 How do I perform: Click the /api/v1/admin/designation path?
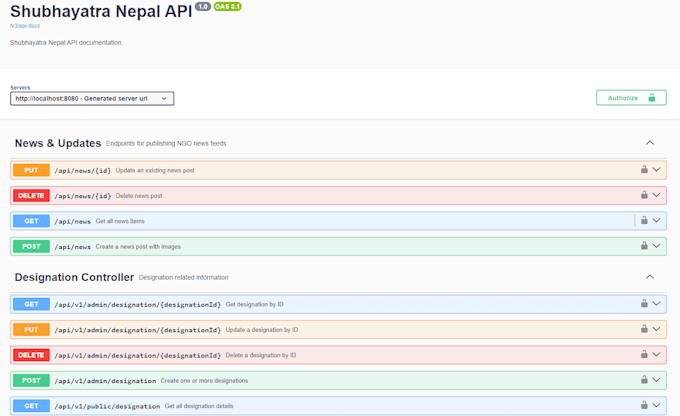click(105, 381)
